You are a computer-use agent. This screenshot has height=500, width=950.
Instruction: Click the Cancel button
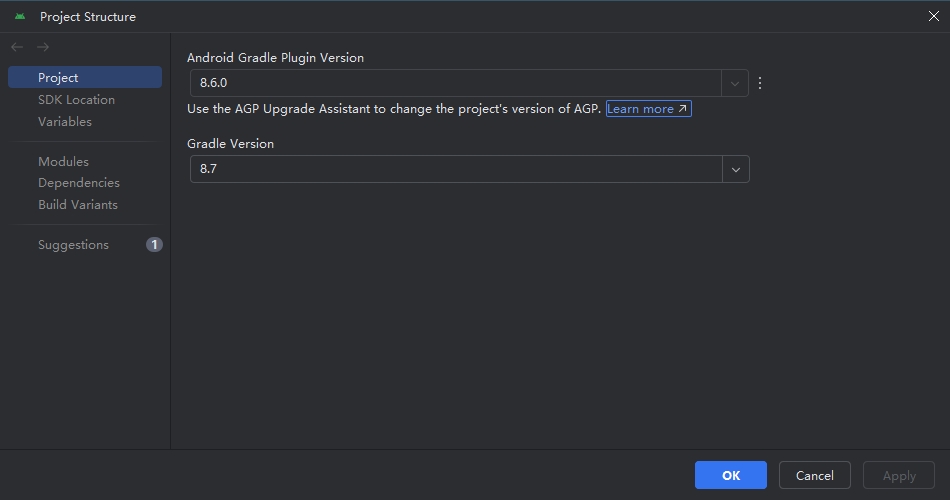[814, 476]
